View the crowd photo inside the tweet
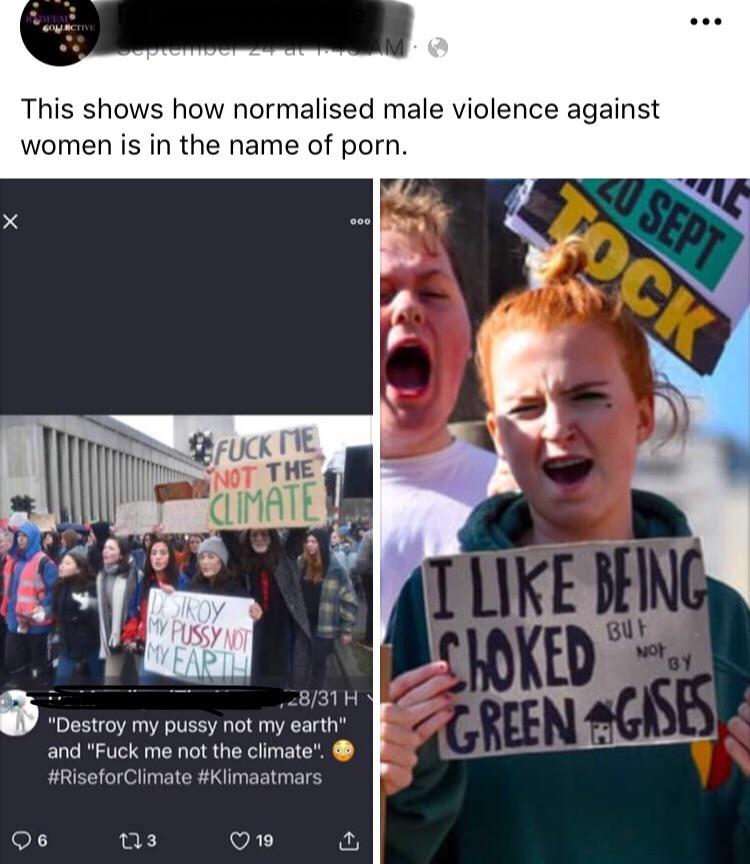Image resolution: width=750 pixels, height=864 pixels. click(x=186, y=550)
